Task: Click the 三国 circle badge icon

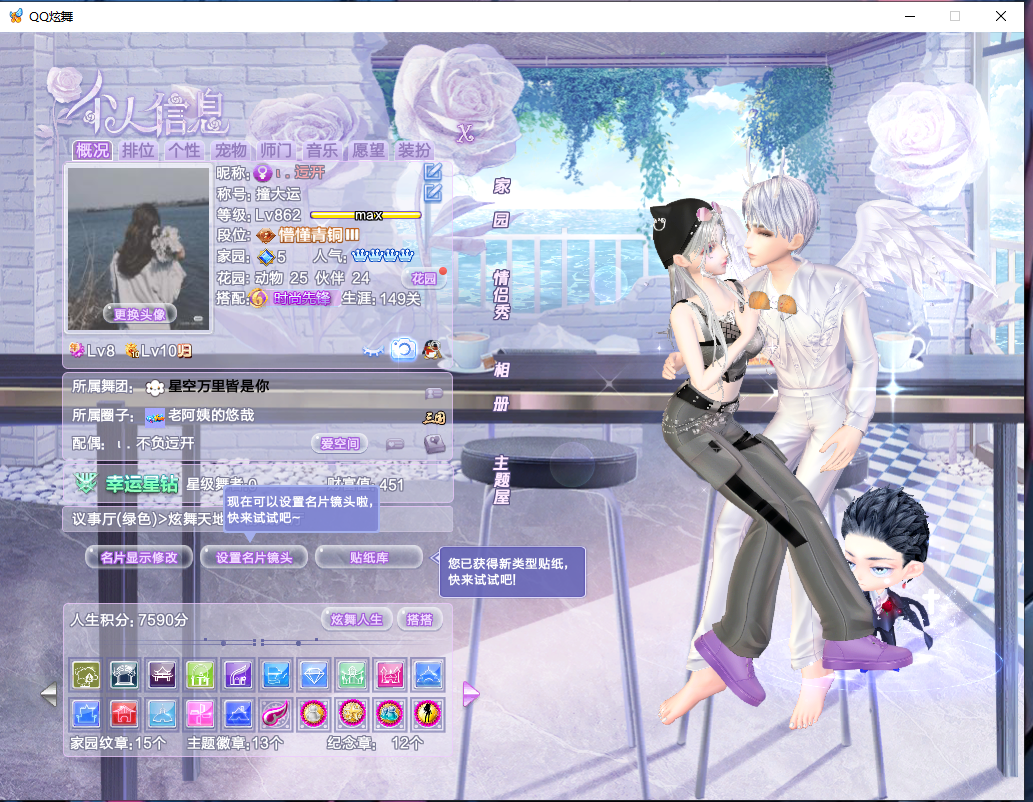Action: (x=434, y=417)
